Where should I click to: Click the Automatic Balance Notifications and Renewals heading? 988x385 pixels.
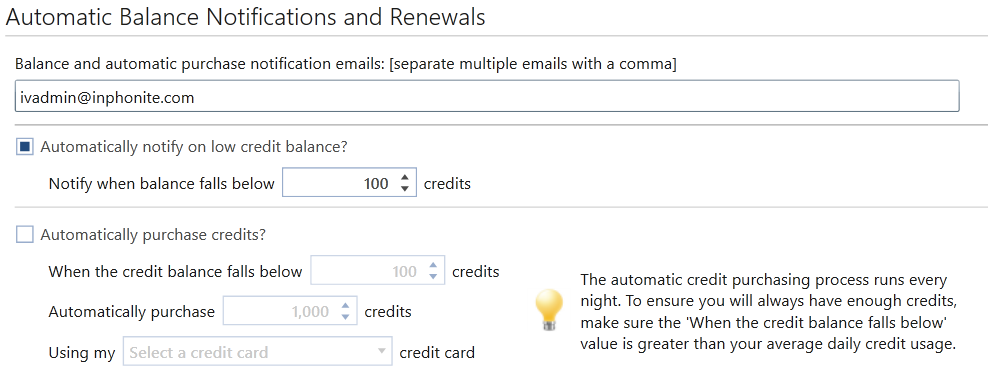pos(246,17)
